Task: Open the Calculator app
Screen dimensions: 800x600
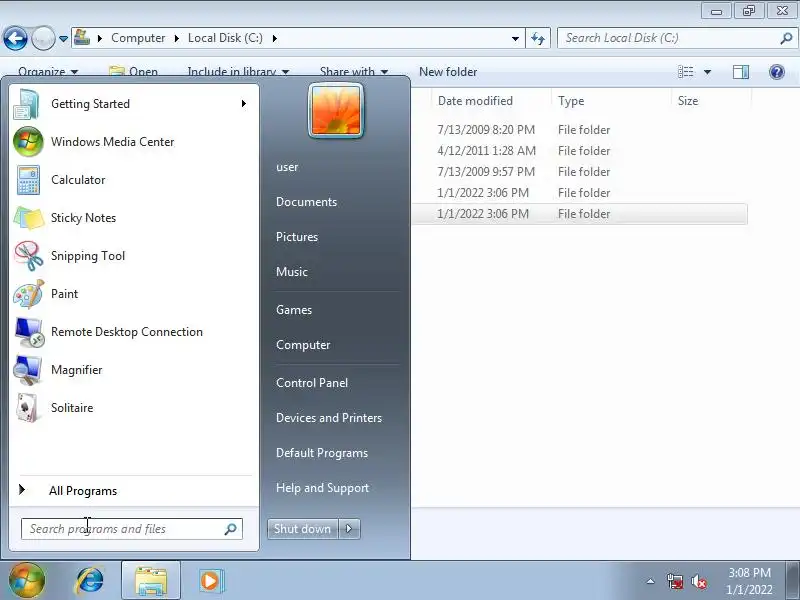Action: [134, 180]
